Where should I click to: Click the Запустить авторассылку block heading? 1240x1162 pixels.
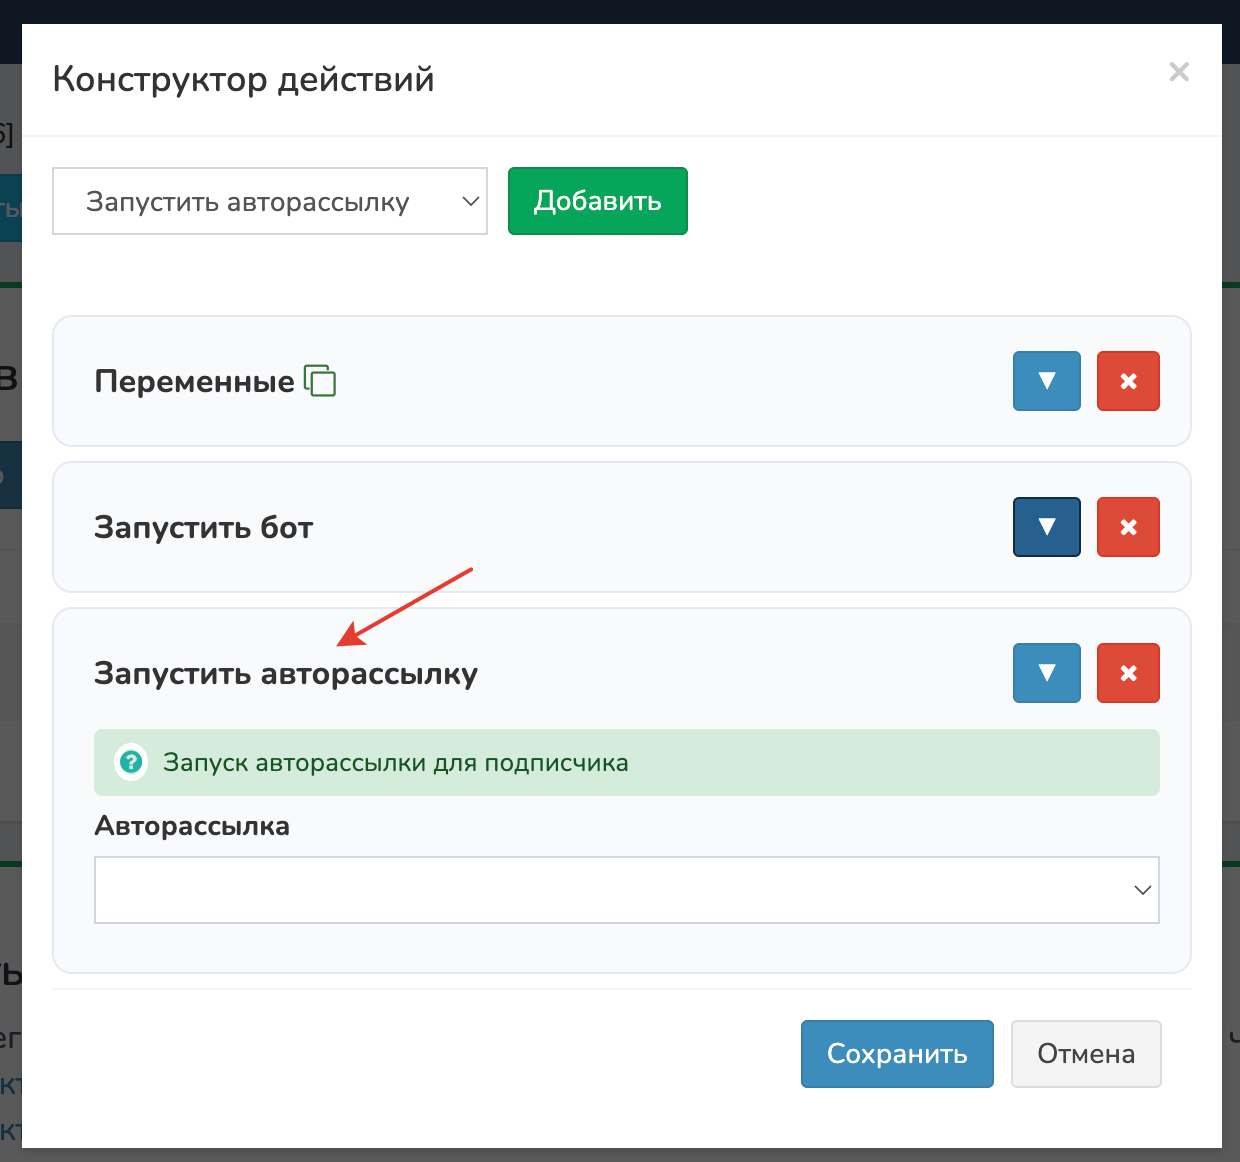(x=286, y=673)
